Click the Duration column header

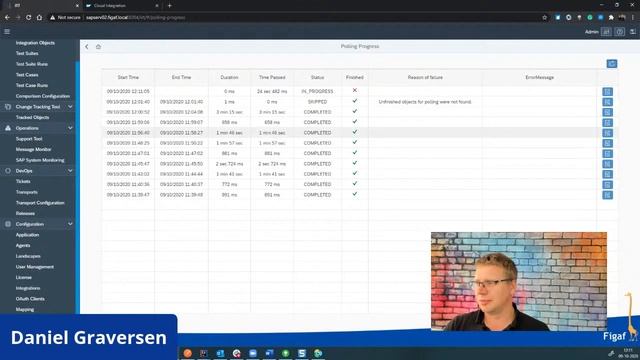pos(229,77)
